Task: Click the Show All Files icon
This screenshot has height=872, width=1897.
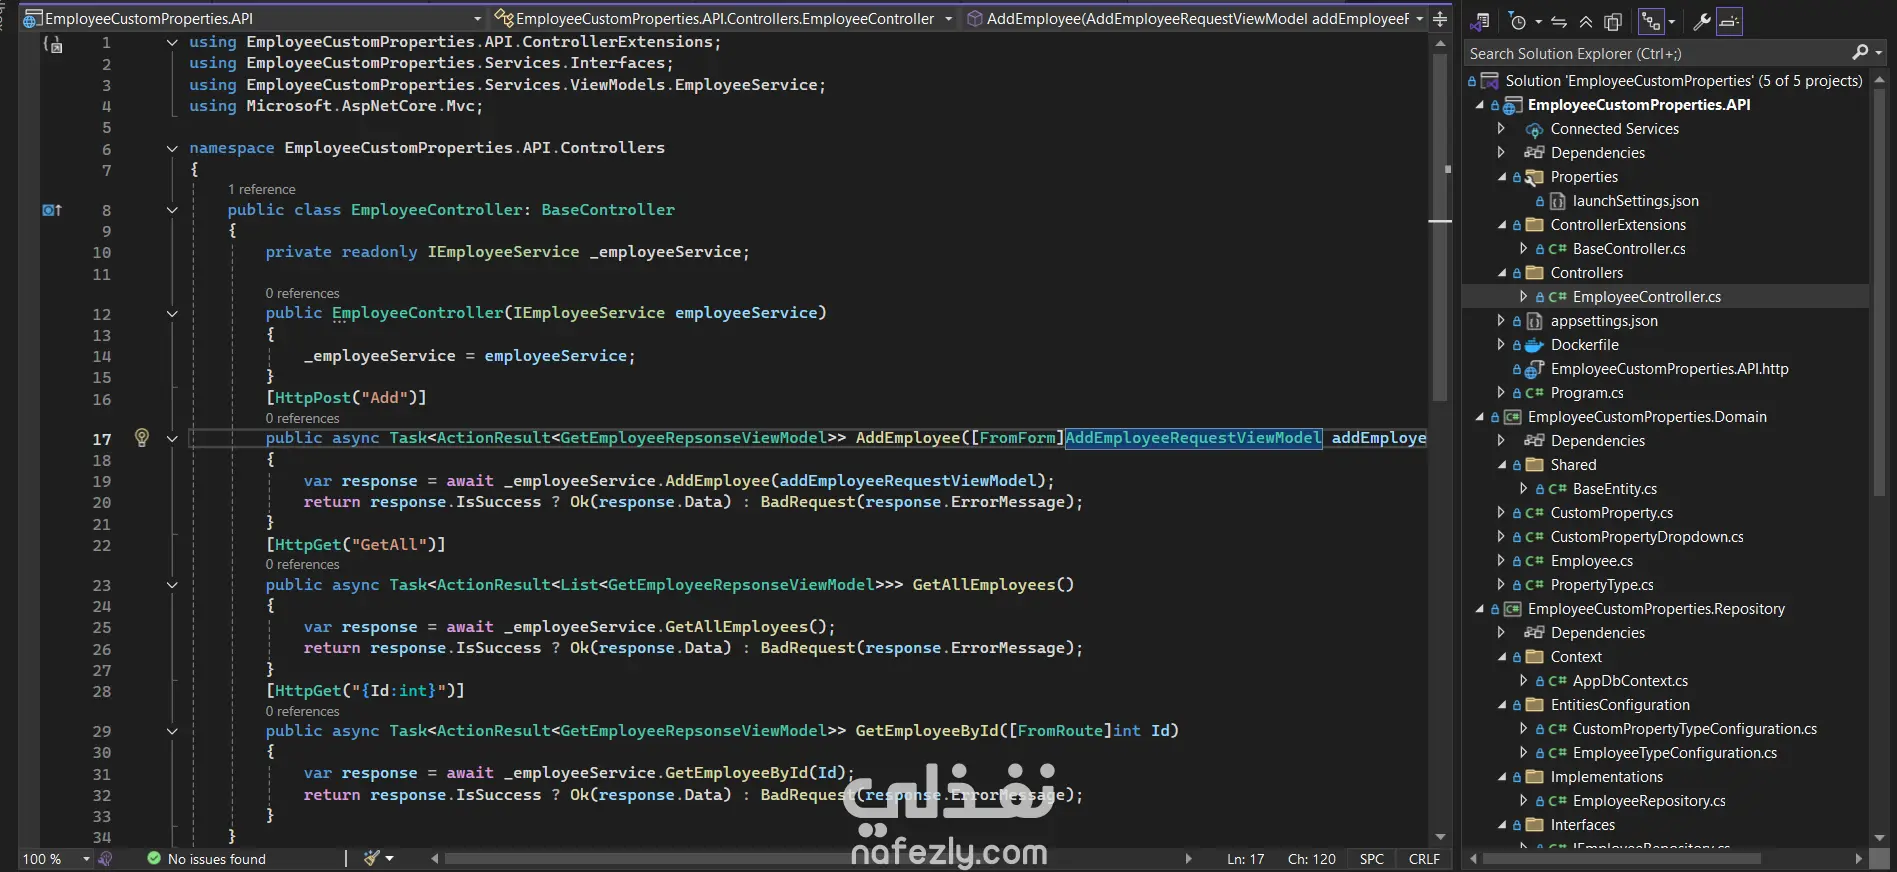Action: [x=1613, y=21]
